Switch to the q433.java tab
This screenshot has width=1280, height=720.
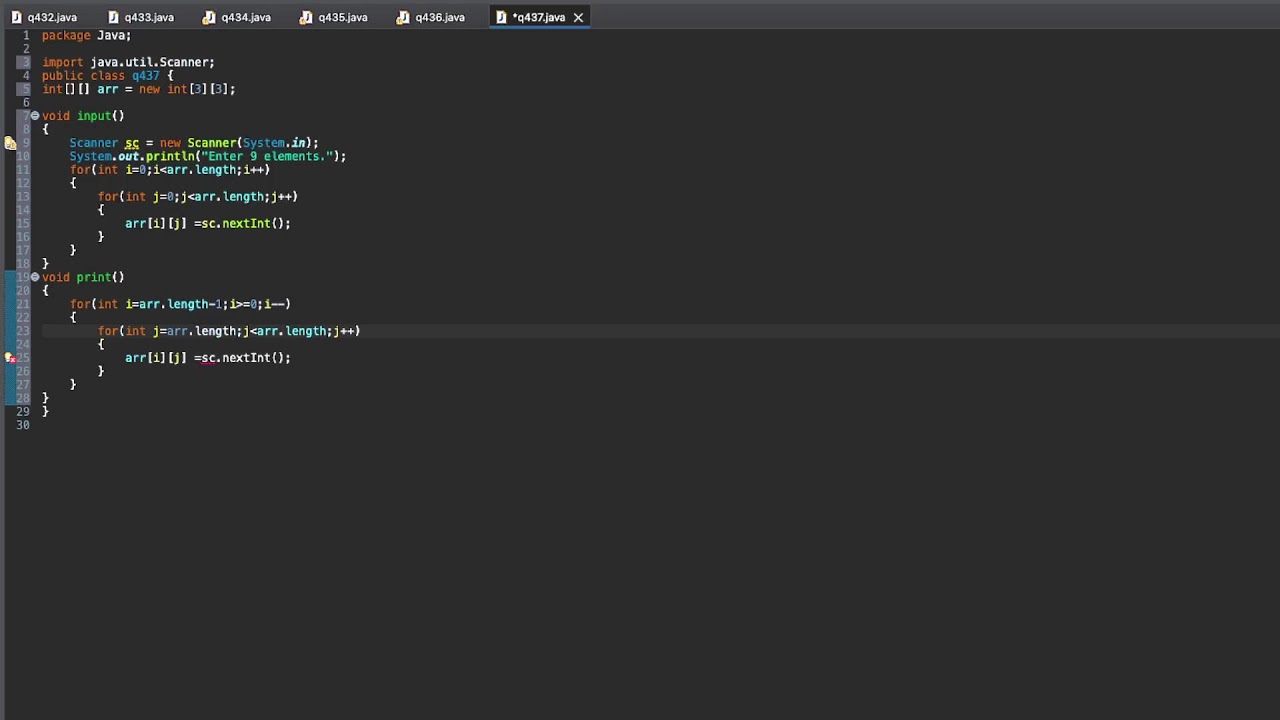(141, 17)
